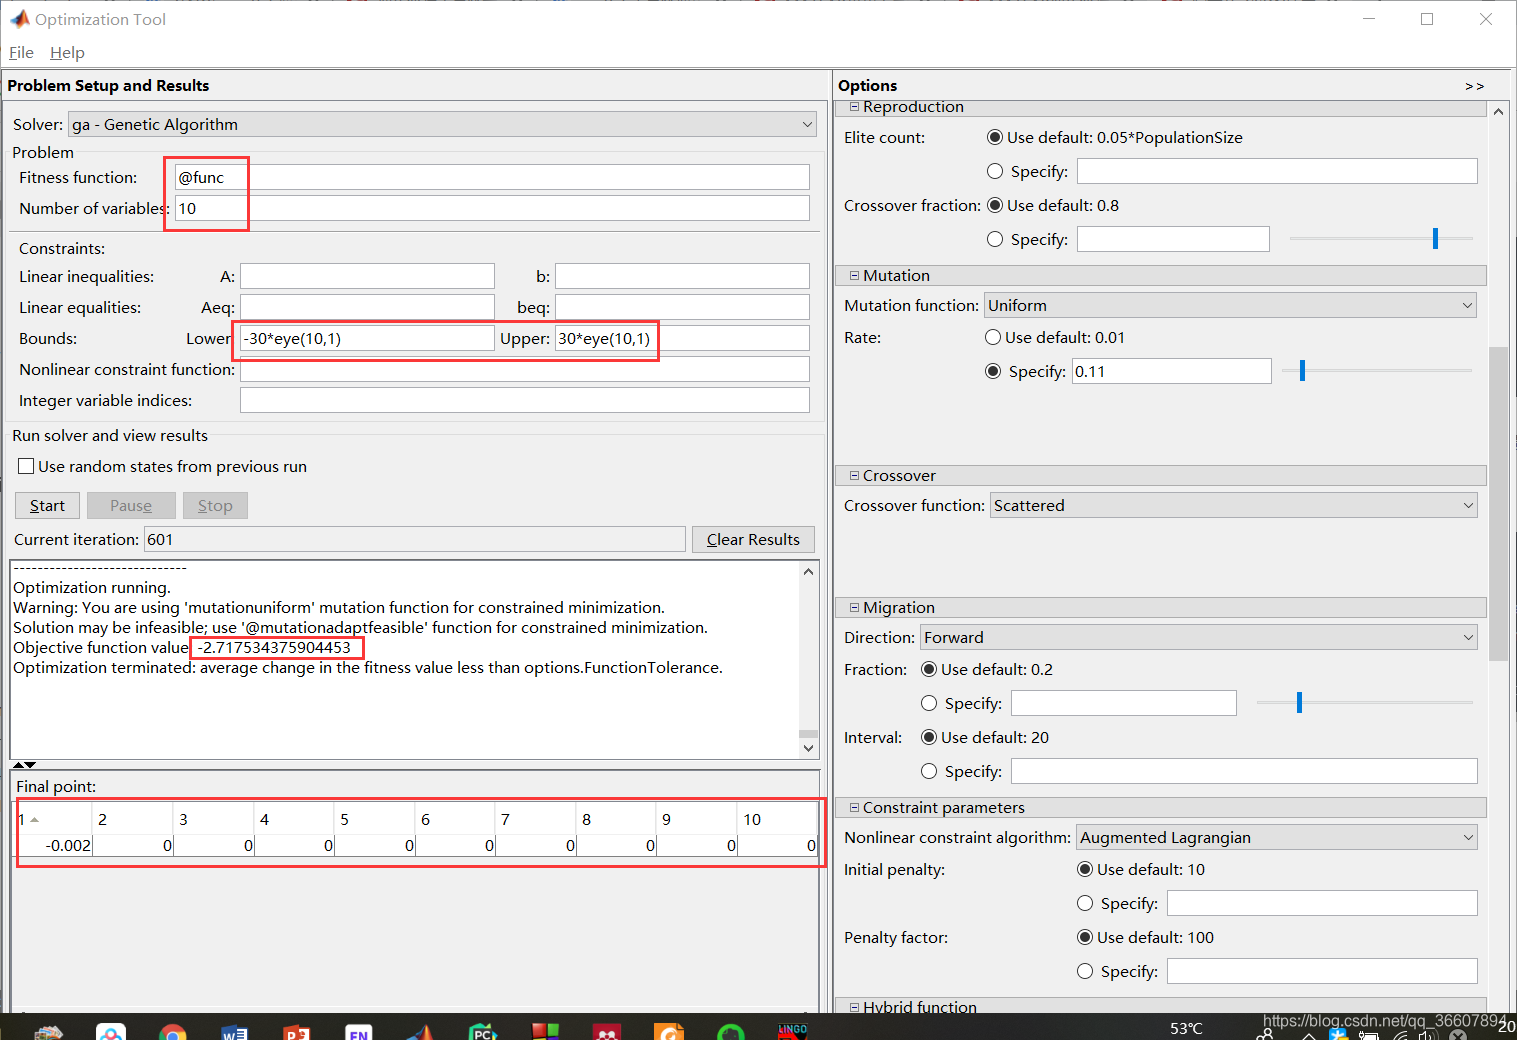Enable use random states from previous run
1517x1040 pixels.
tap(26, 466)
